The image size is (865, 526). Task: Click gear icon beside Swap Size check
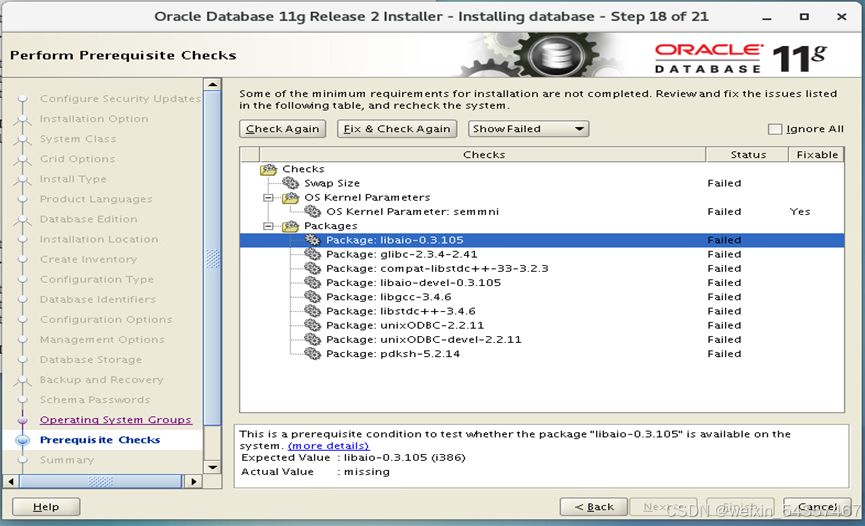(x=291, y=183)
